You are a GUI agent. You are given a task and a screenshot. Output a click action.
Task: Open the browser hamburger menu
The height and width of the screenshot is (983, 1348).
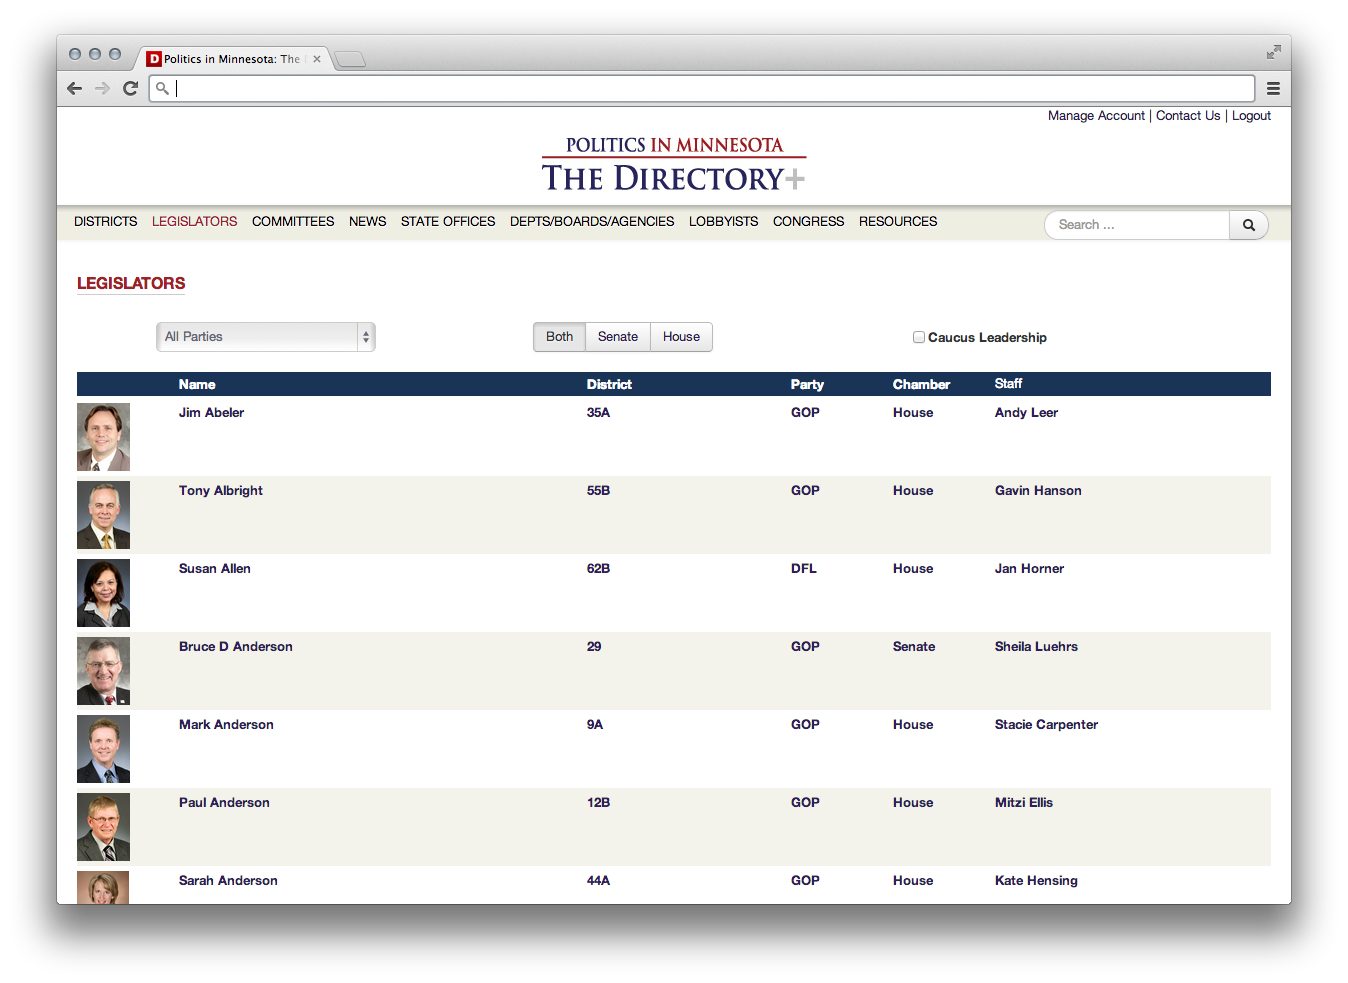tap(1273, 88)
